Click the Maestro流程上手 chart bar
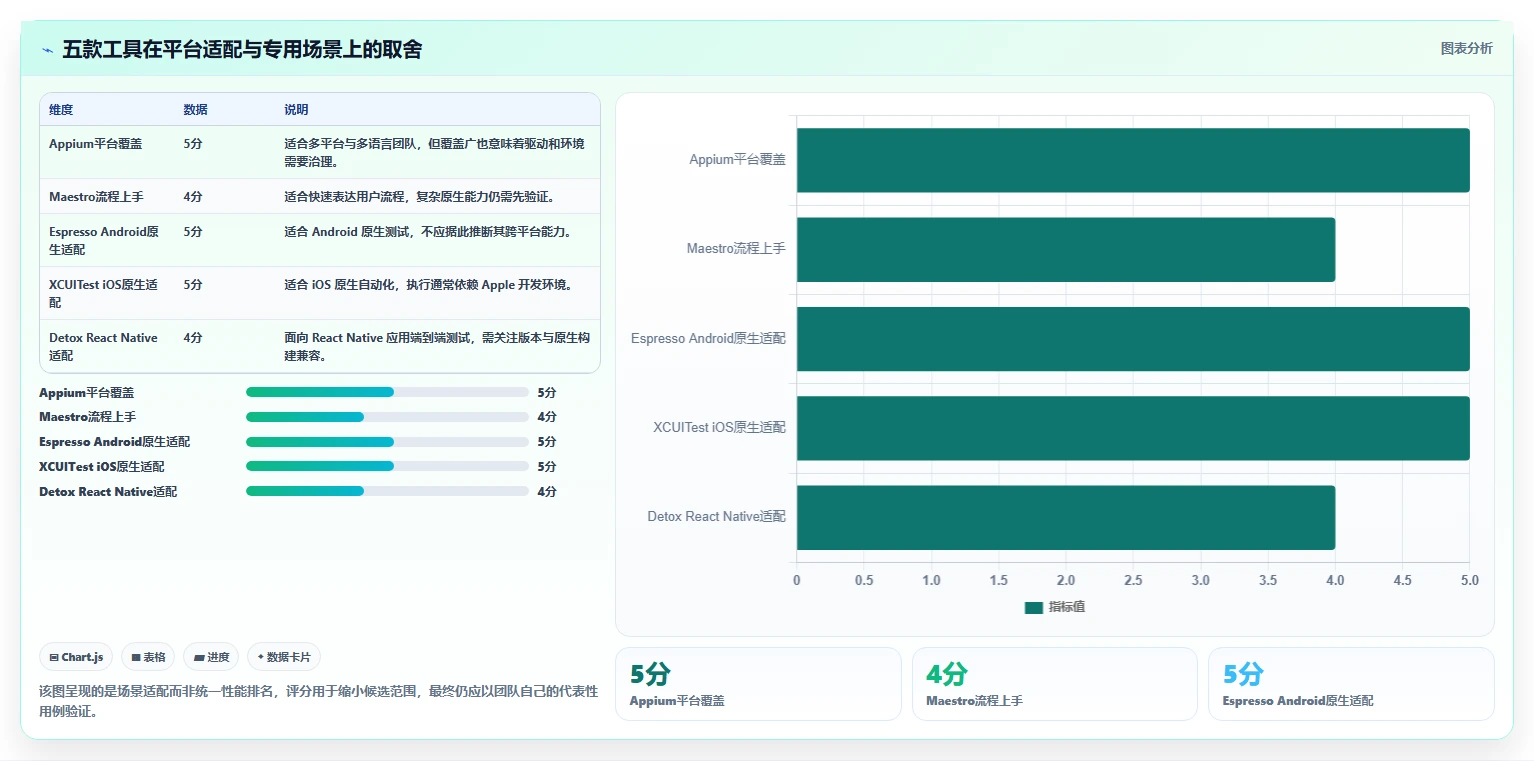The height and width of the screenshot is (761, 1534). click(1066, 249)
